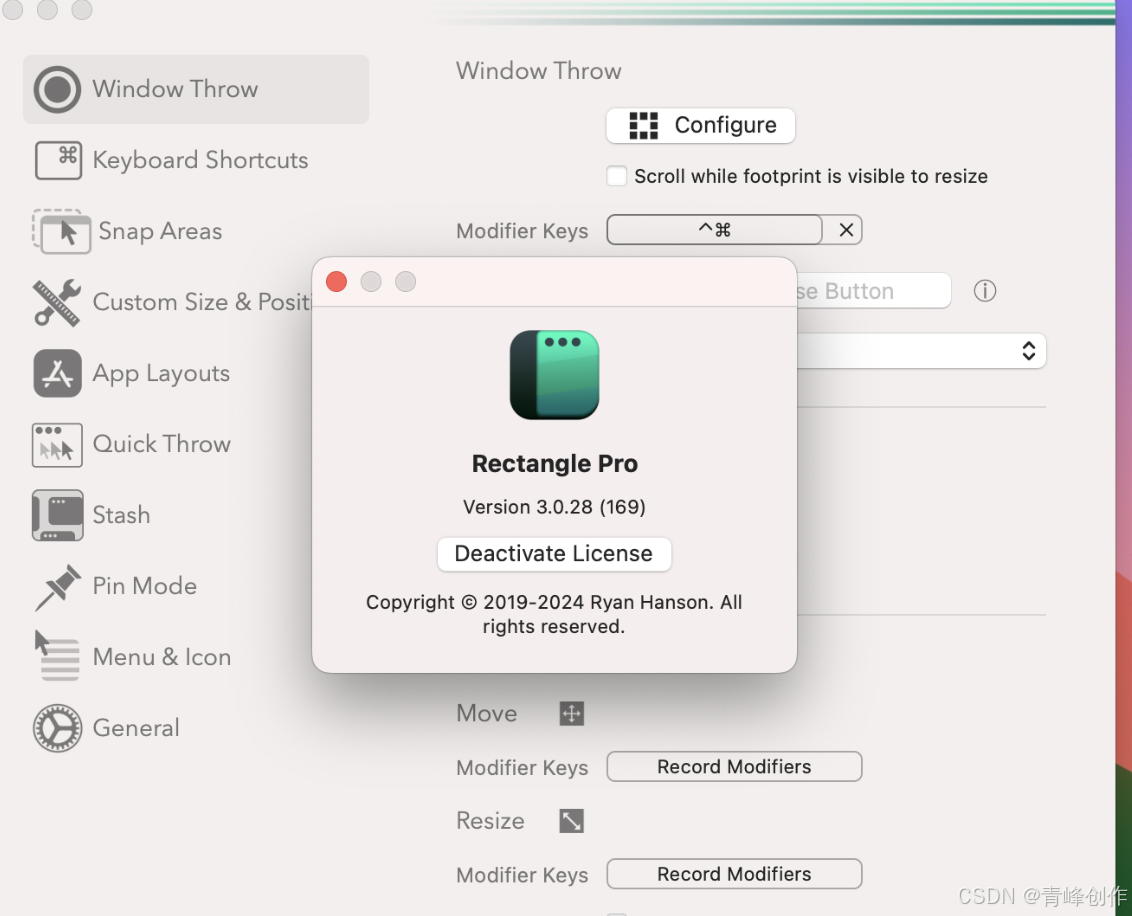Click the Menu & Icon list icon
This screenshot has width=1132, height=916.
pyautogui.click(x=57, y=656)
